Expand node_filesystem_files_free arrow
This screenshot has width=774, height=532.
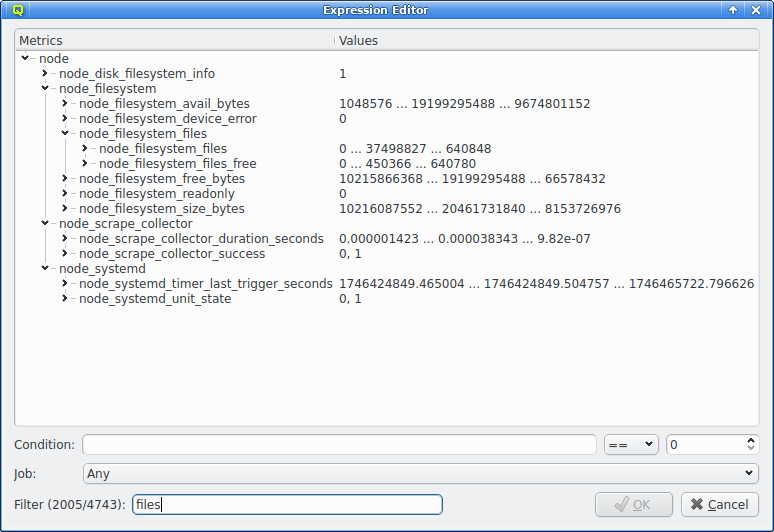pos(85,163)
